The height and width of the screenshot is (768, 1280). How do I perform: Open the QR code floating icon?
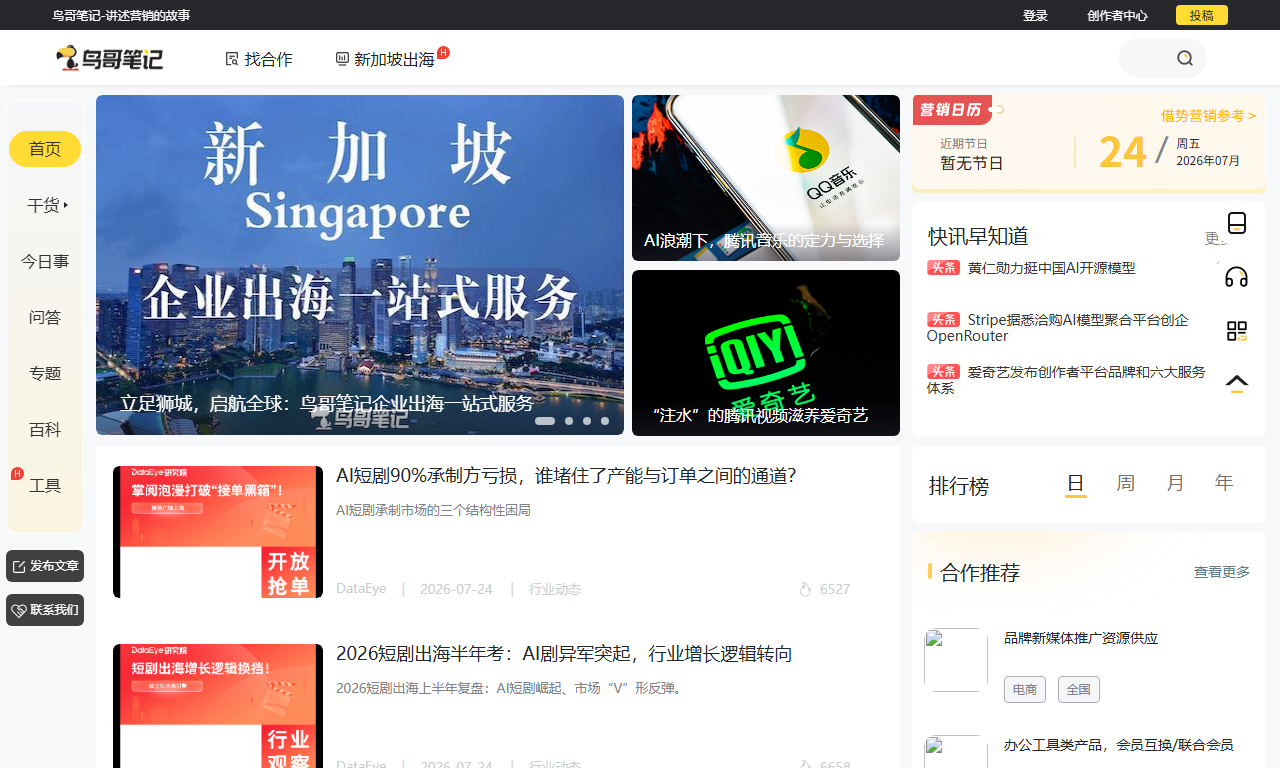point(1237,331)
